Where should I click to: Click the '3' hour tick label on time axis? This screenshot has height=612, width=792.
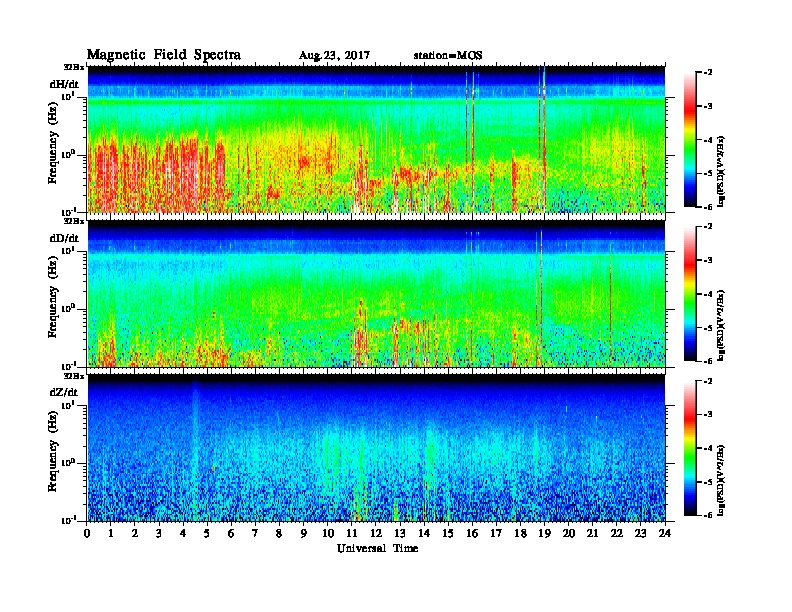pos(159,534)
